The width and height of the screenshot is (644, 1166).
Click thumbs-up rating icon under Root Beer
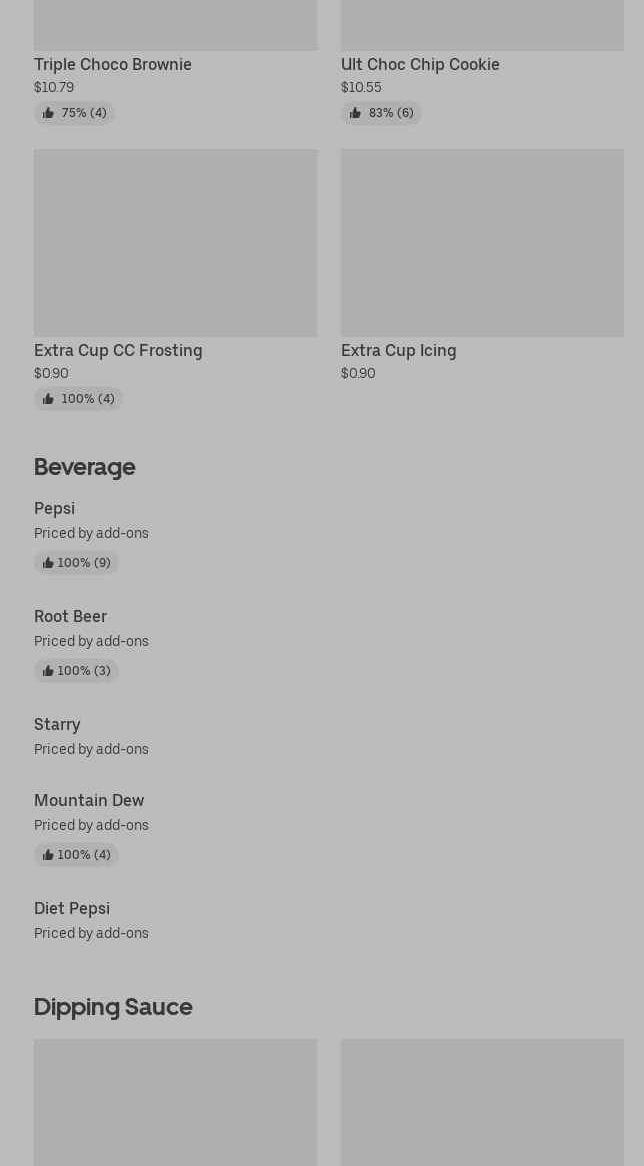pos(48,671)
